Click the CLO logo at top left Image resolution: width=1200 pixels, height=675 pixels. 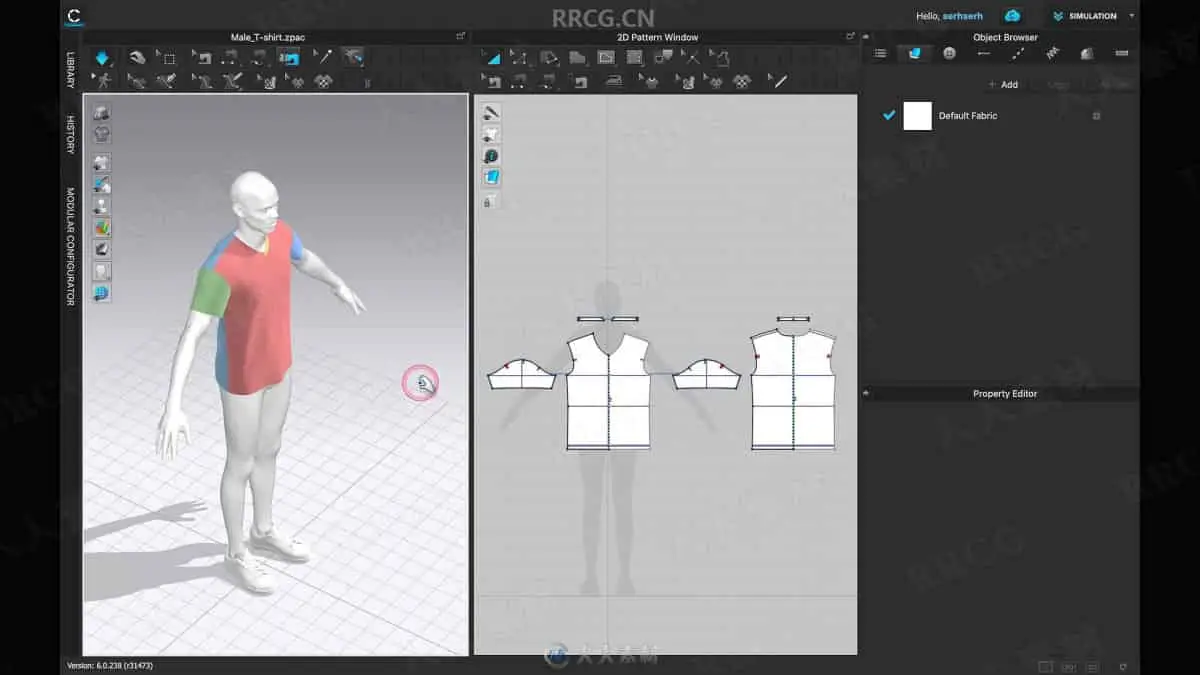coord(75,16)
